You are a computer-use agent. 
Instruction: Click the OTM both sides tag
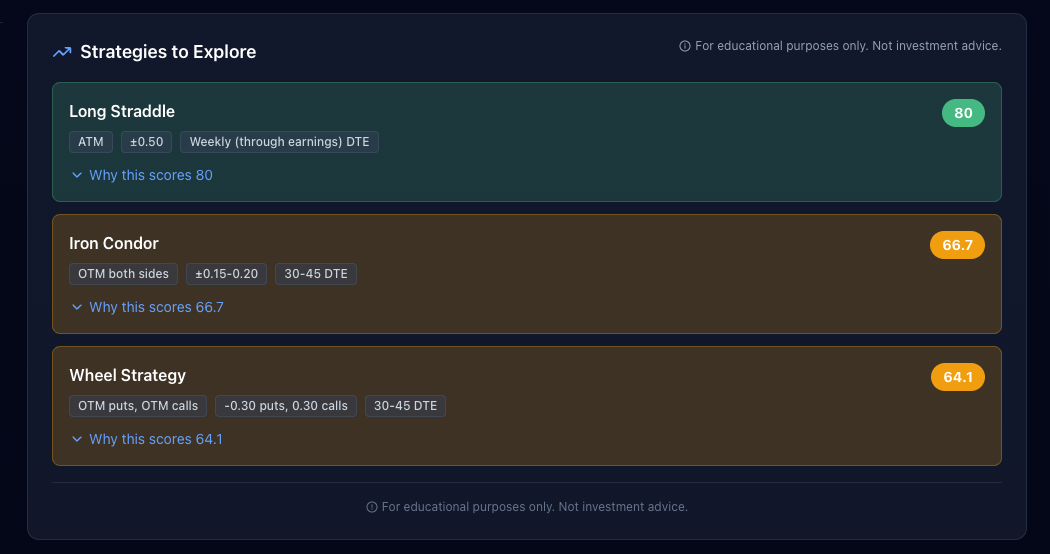click(x=124, y=274)
